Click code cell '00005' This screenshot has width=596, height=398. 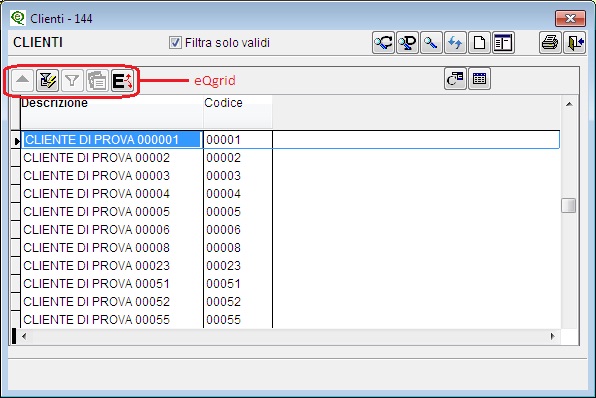click(238, 211)
